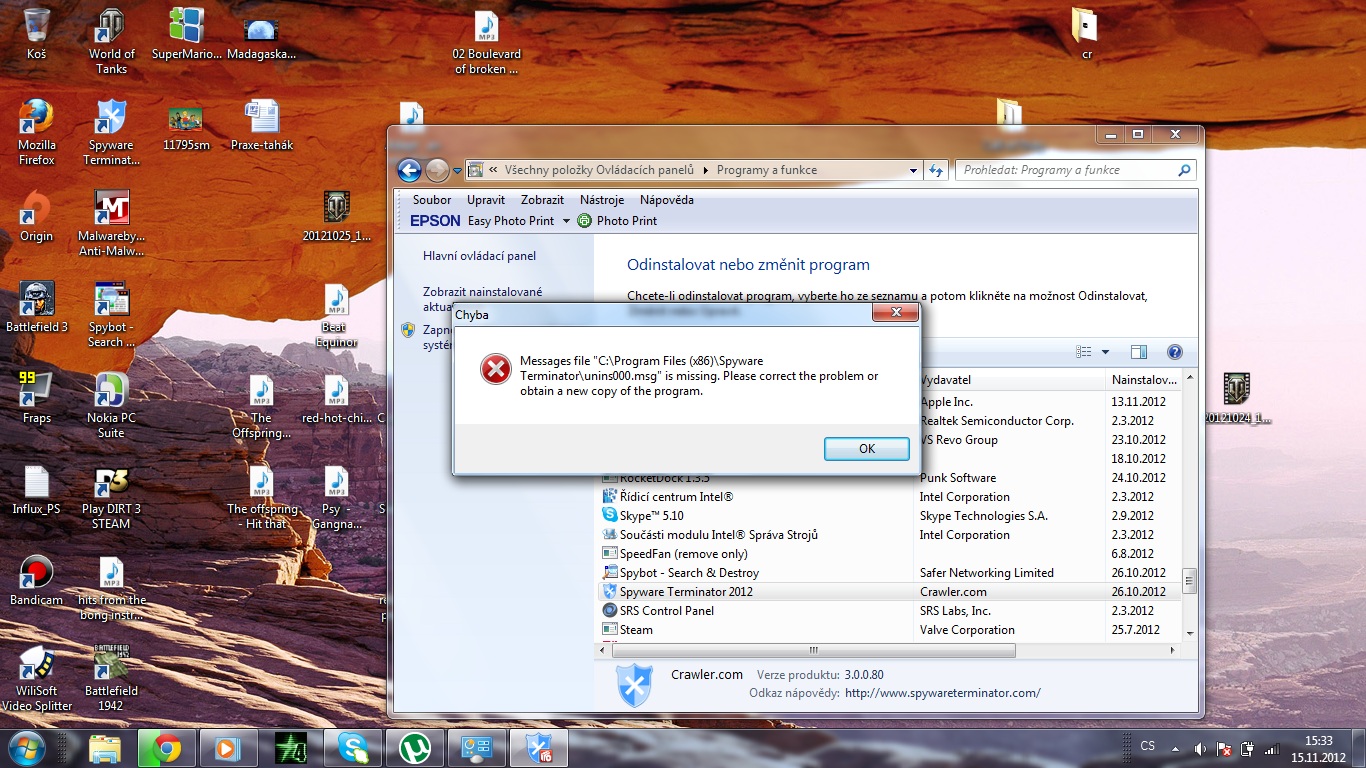This screenshot has height=768, width=1366.
Task: Click OK in the Chyba error dialog
Action: (867, 449)
